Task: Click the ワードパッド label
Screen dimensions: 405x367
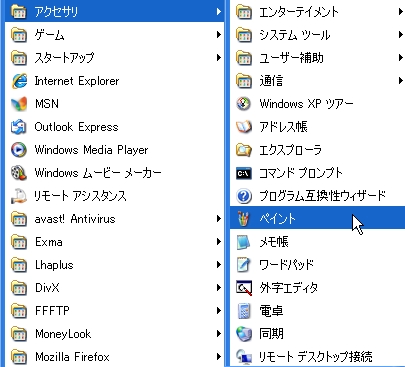Action: coord(287,265)
